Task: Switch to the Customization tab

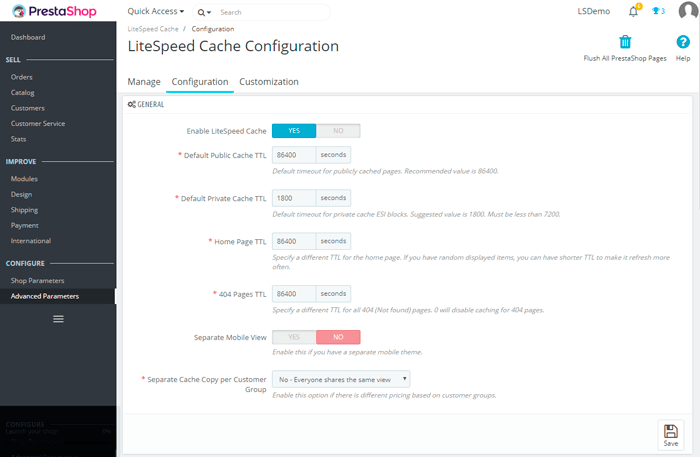Action: 269,82
